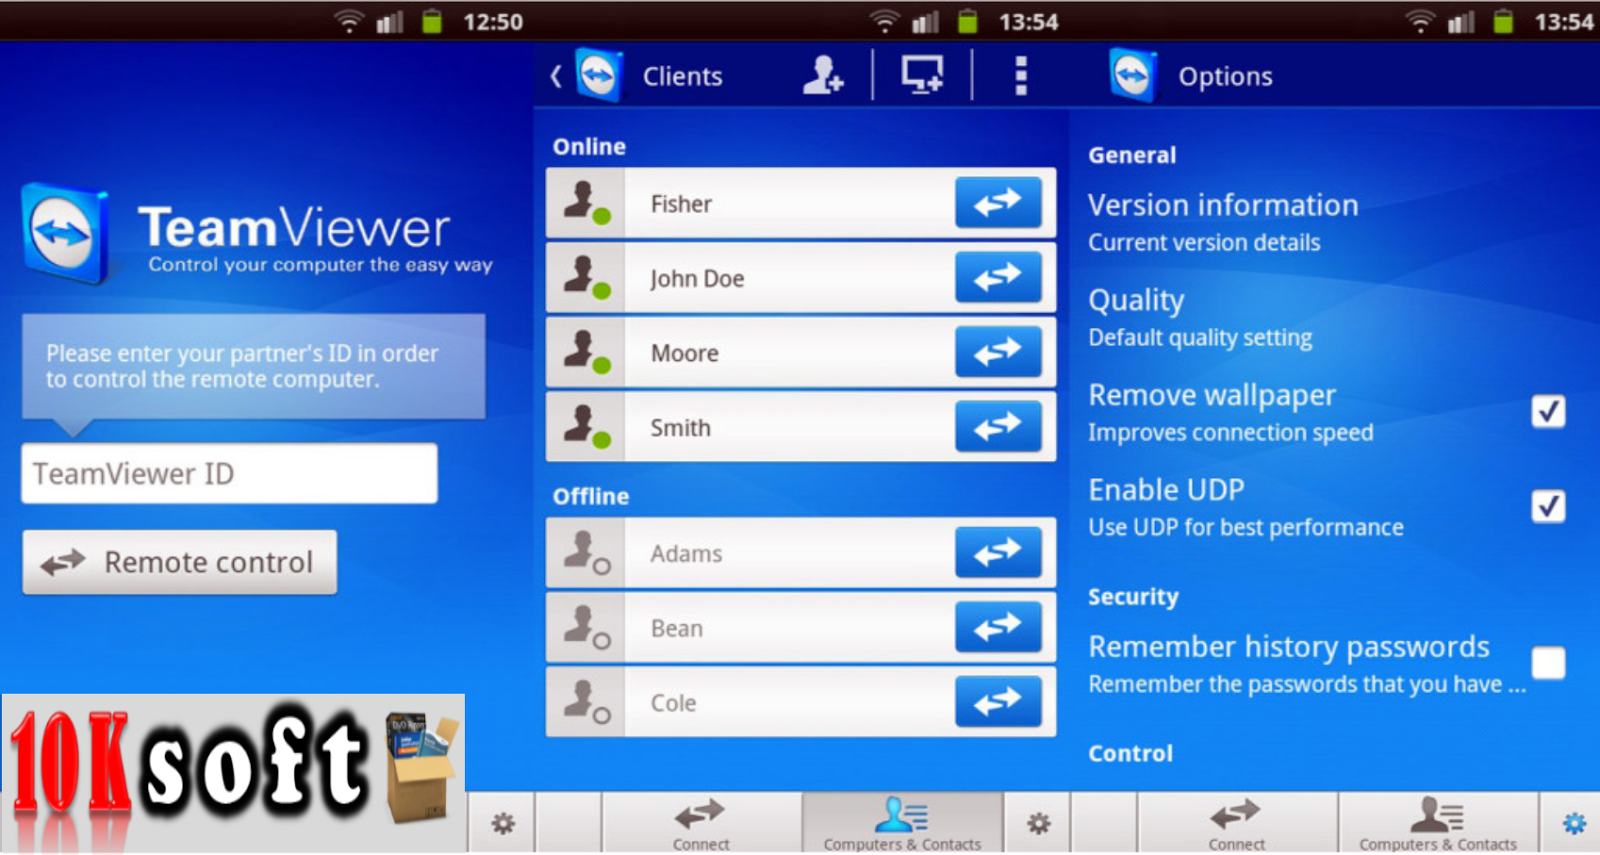Click the 10Ksoft box icon
1600x855 pixels.
[423, 767]
